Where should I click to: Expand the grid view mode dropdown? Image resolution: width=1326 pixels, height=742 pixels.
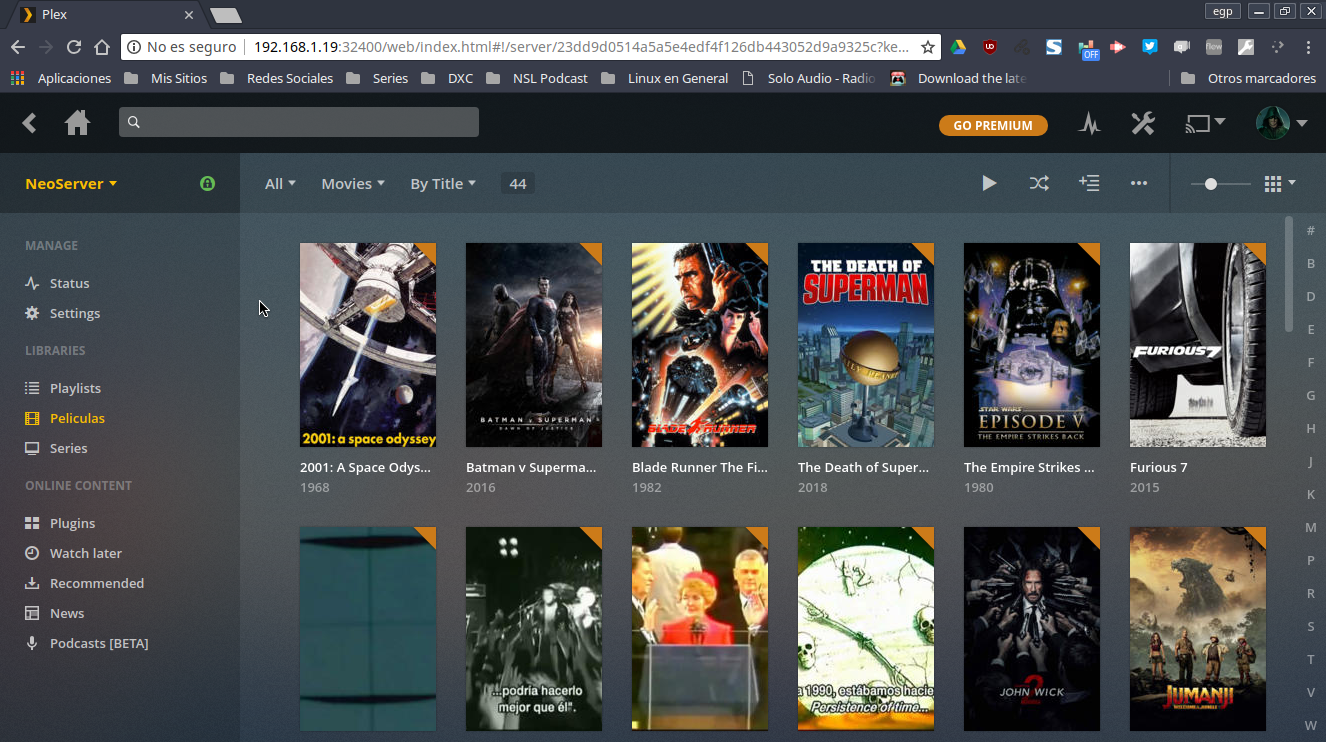tap(1280, 183)
